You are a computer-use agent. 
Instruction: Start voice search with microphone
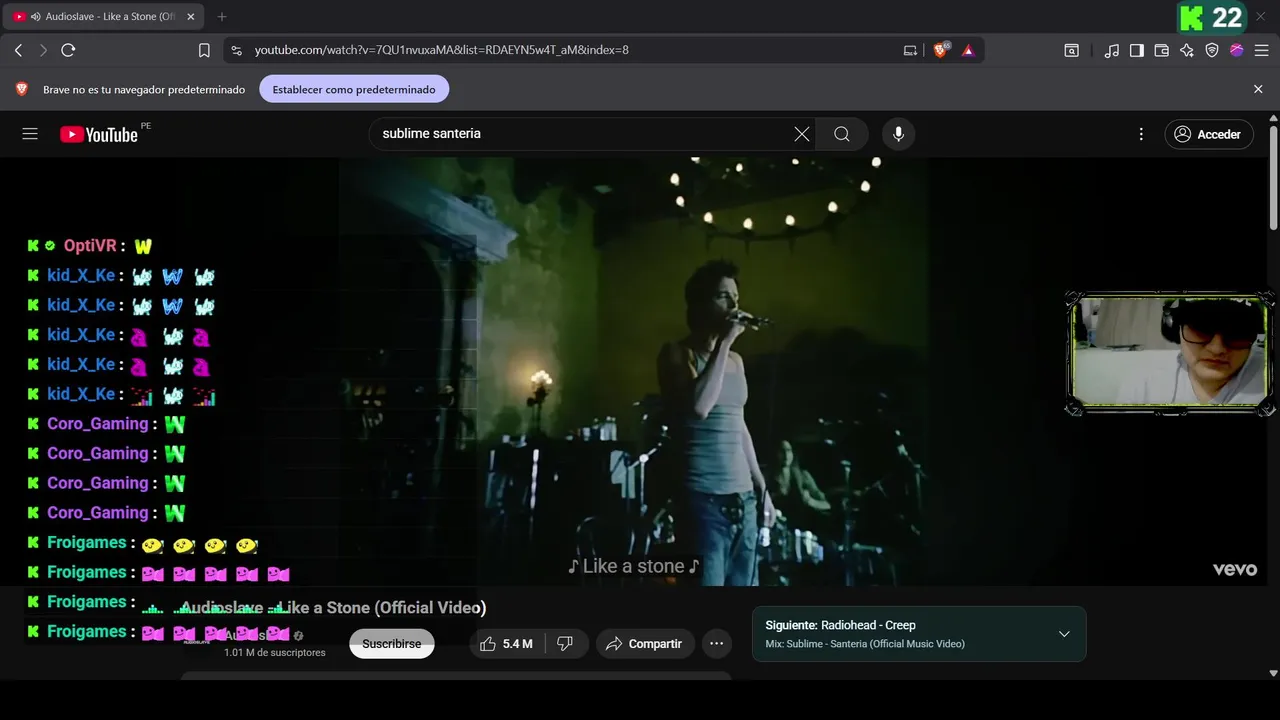[898, 134]
